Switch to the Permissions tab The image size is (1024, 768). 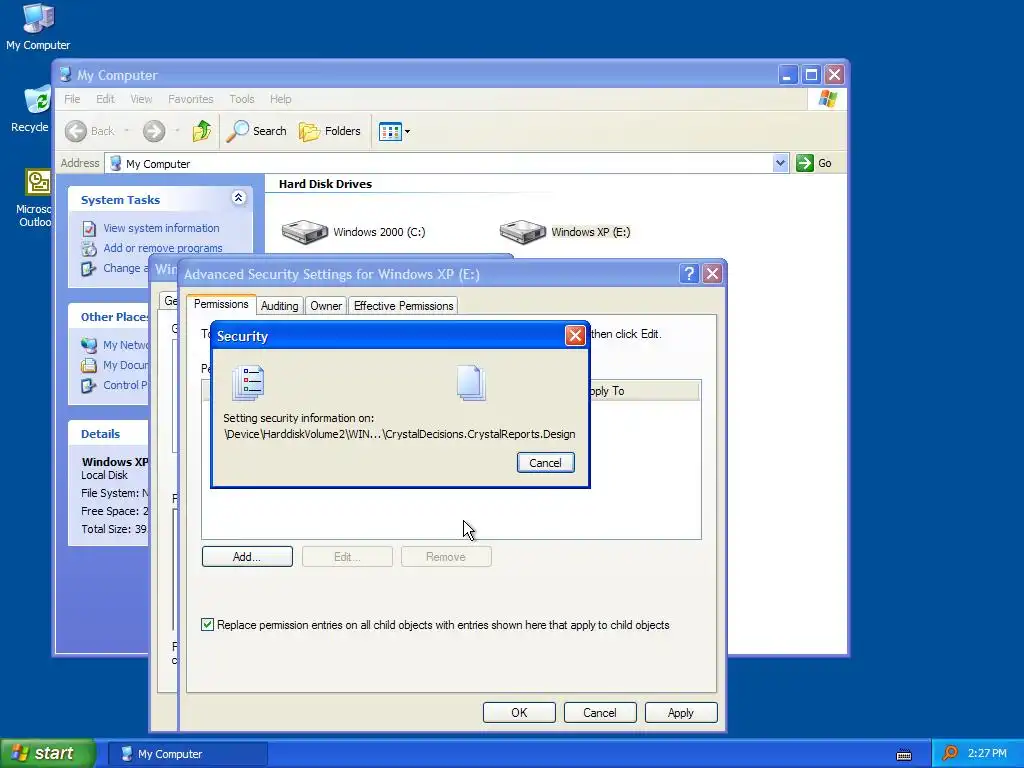click(221, 304)
